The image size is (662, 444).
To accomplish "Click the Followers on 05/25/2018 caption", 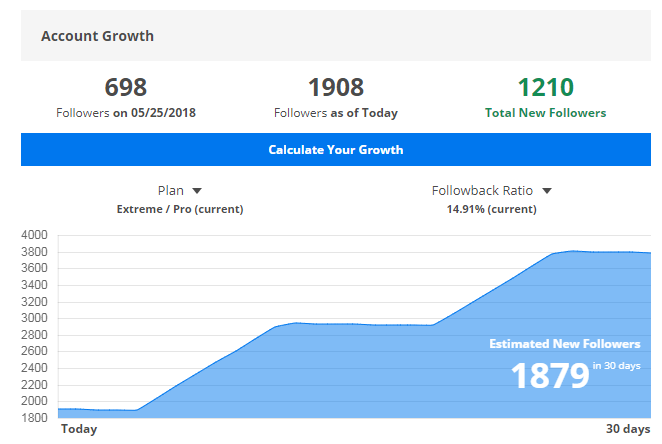I will click(126, 113).
